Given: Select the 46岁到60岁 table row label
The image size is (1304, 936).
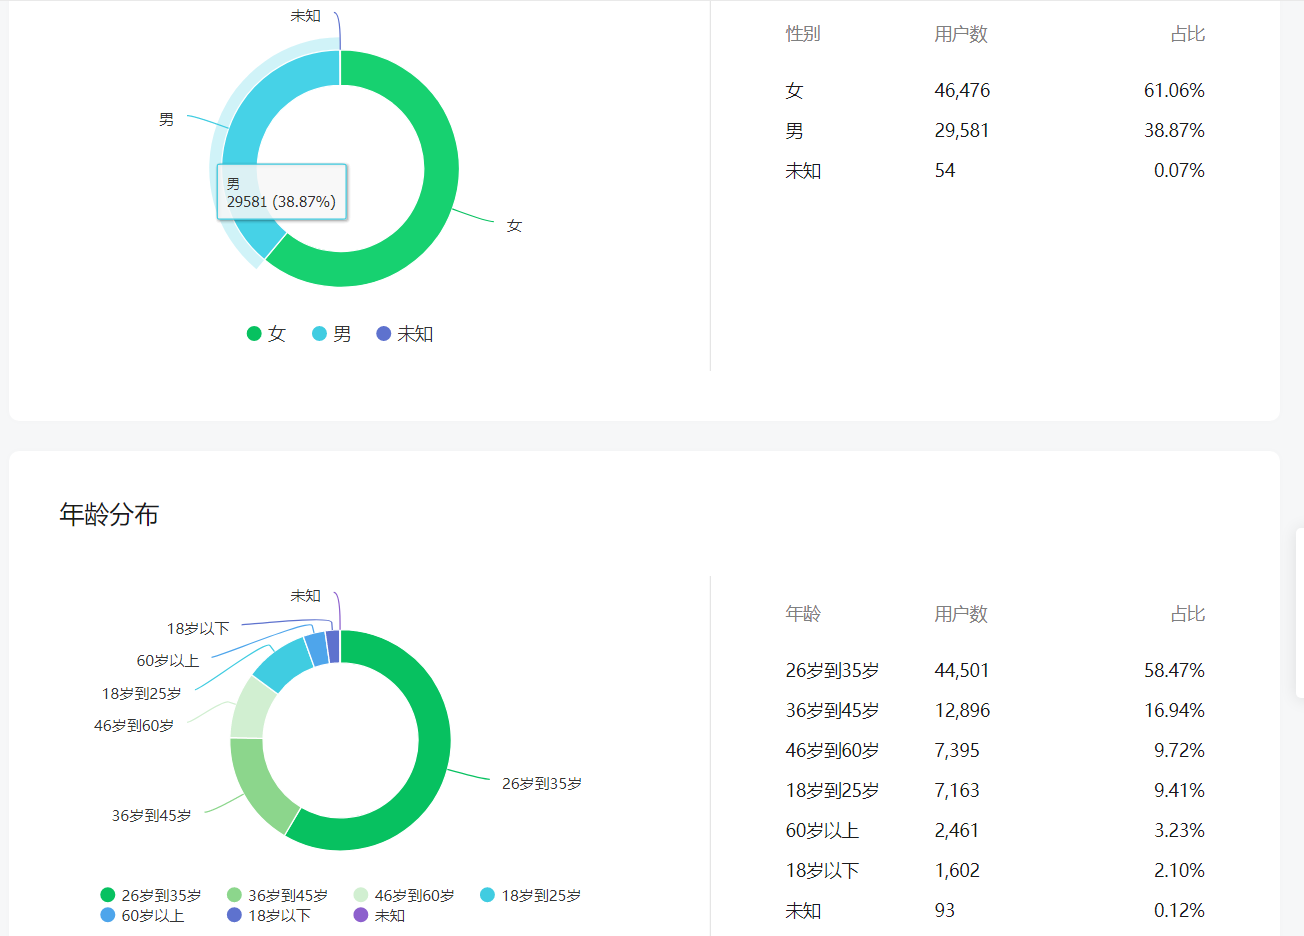Looking at the screenshot, I should pyautogui.click(x=832, y=751).
